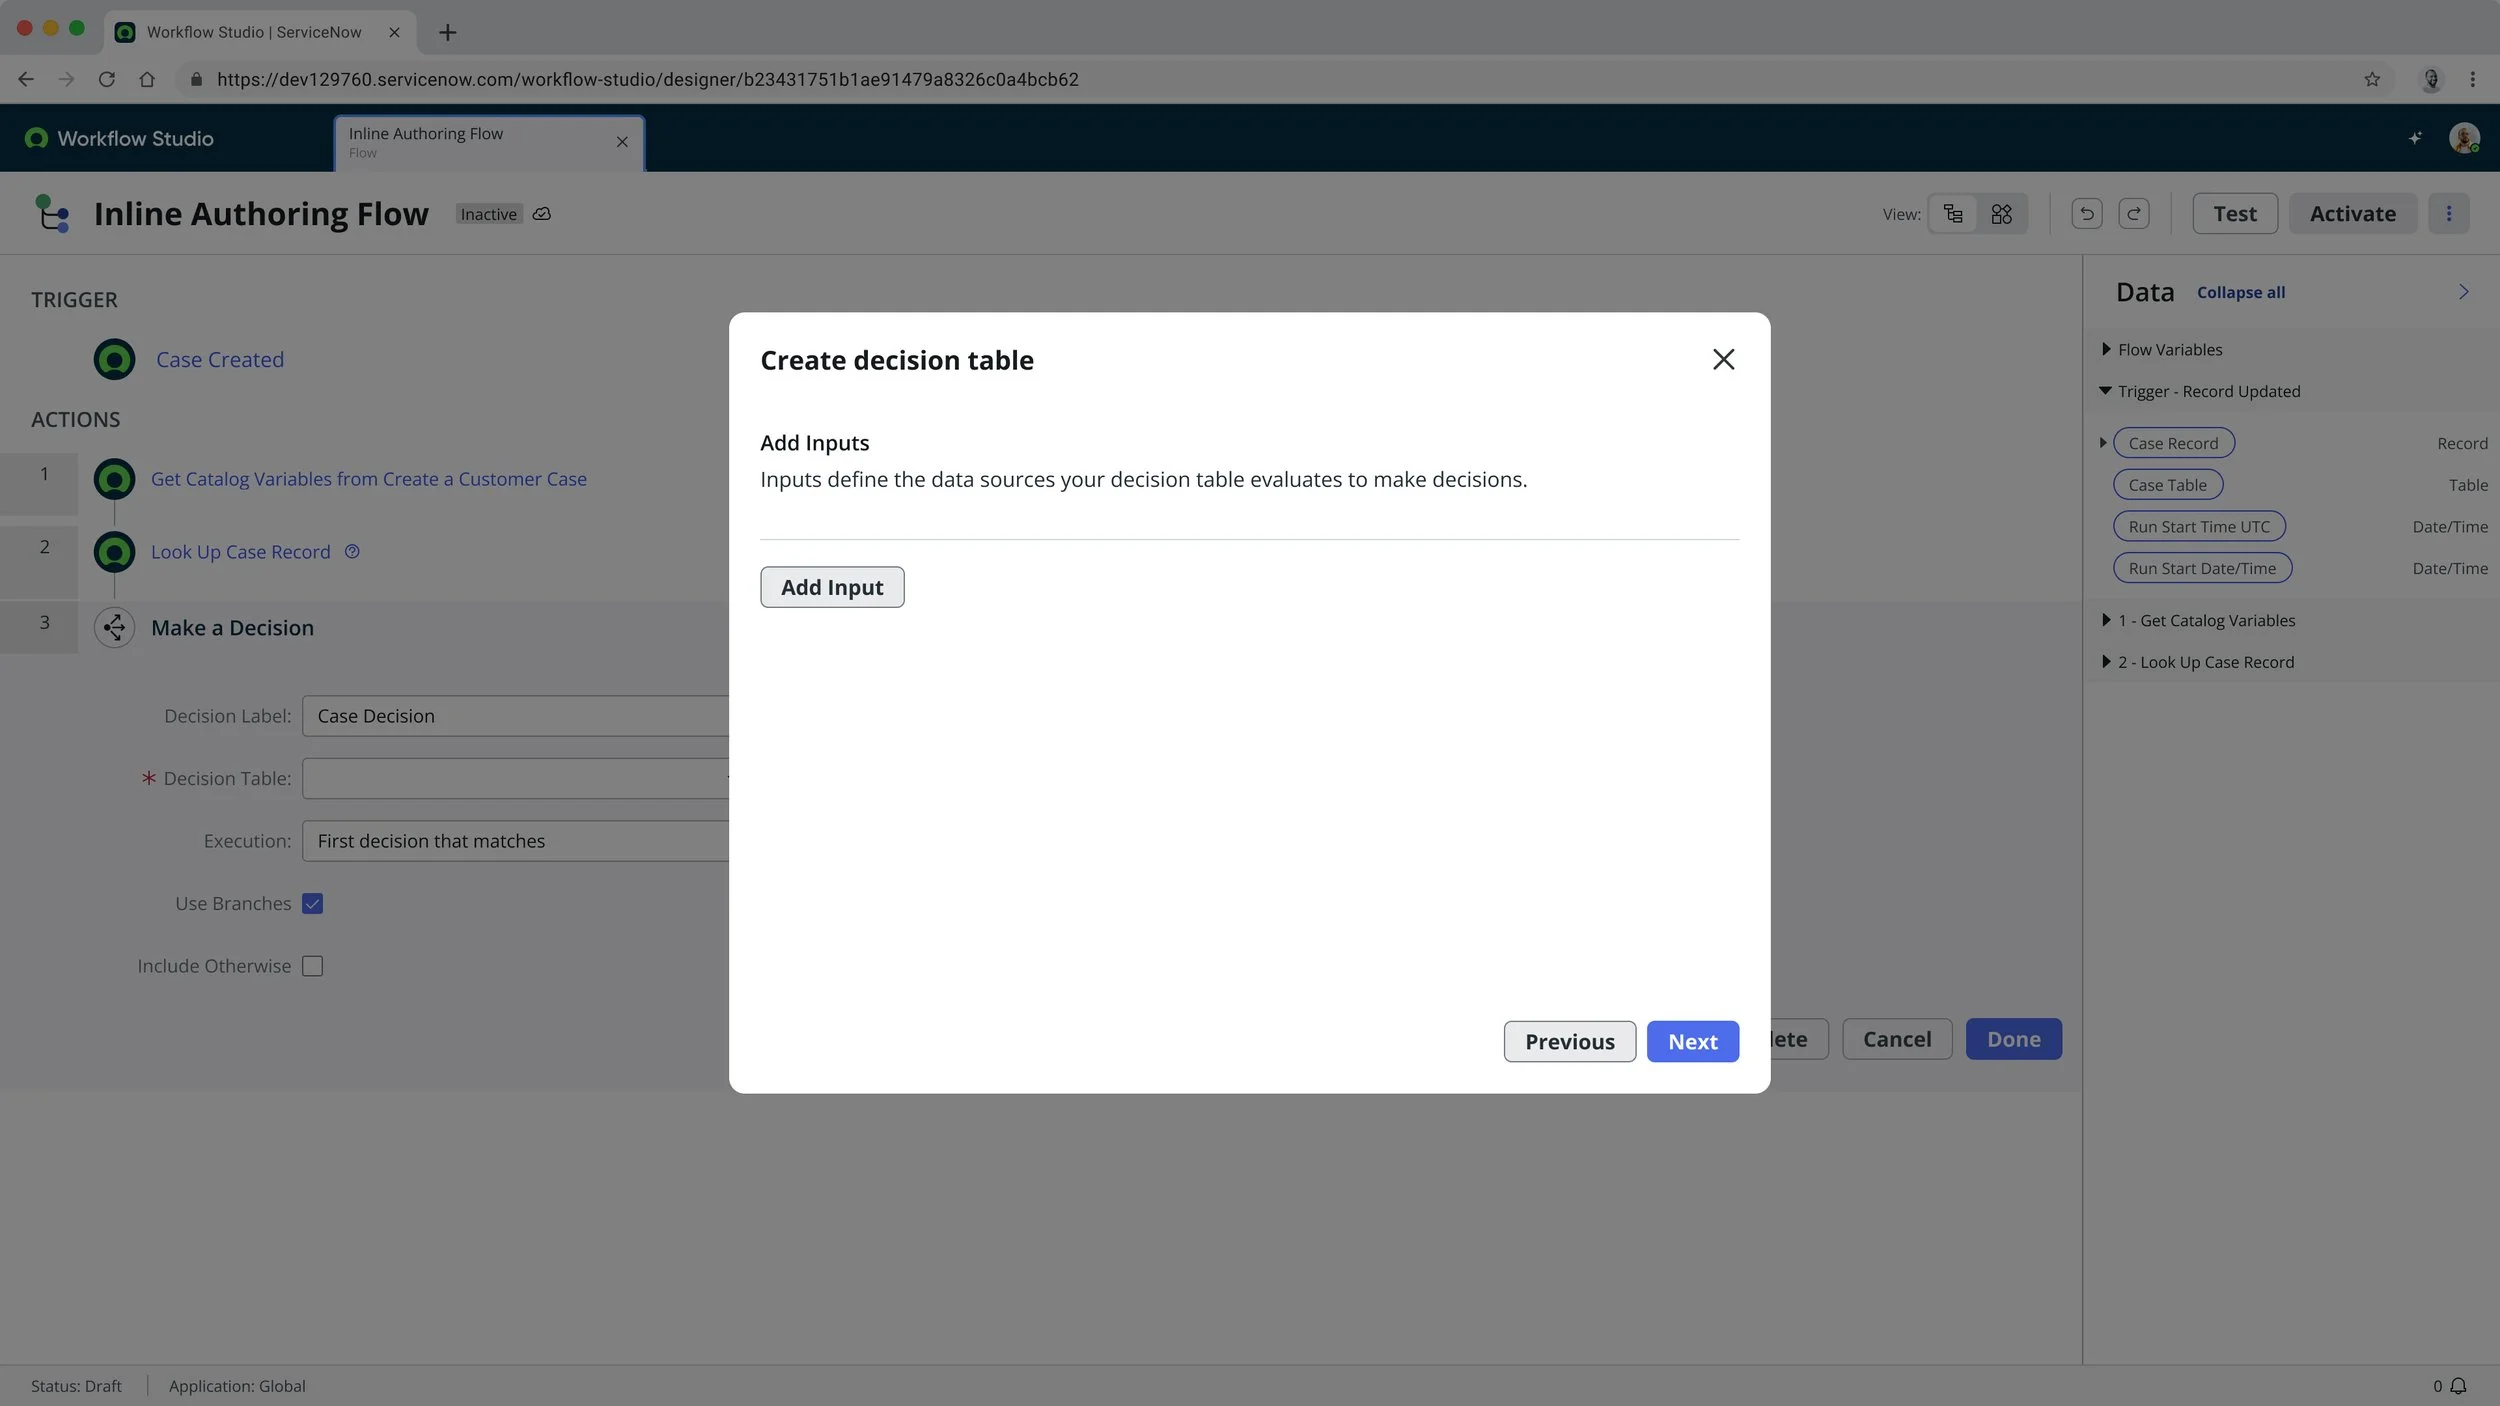The width and height of the screenshot is (2500, 1406).
Task: Click the undo arrow icon
Action: pos(2086,213)
